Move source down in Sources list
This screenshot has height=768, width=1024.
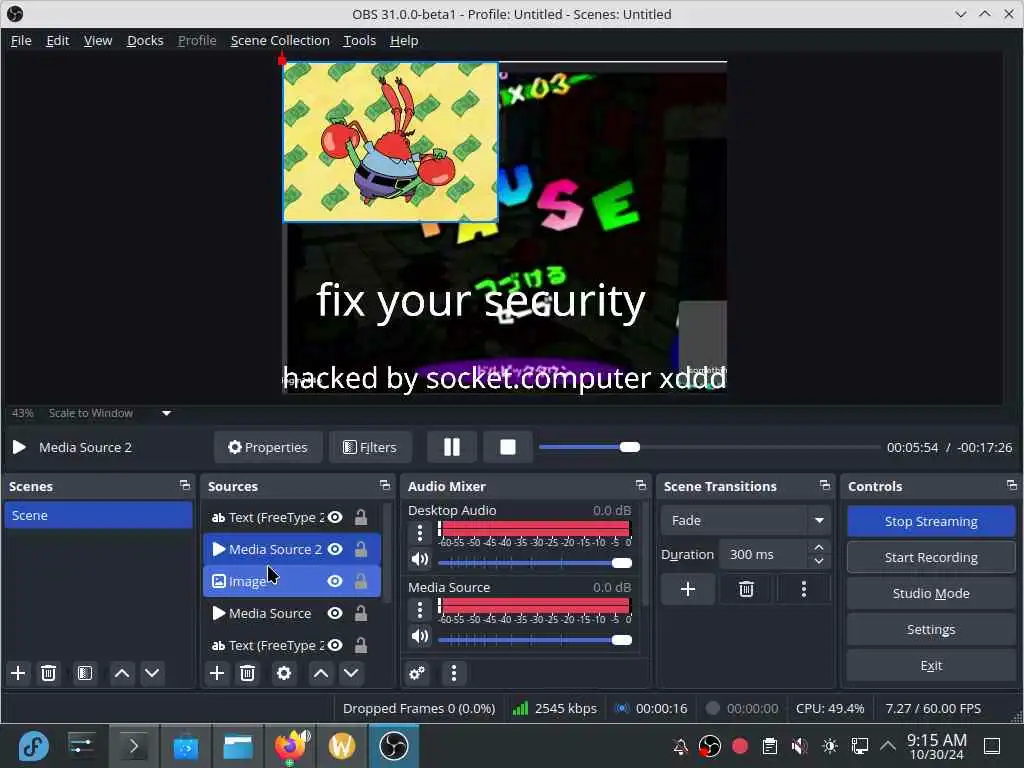[x=351, y=673]
